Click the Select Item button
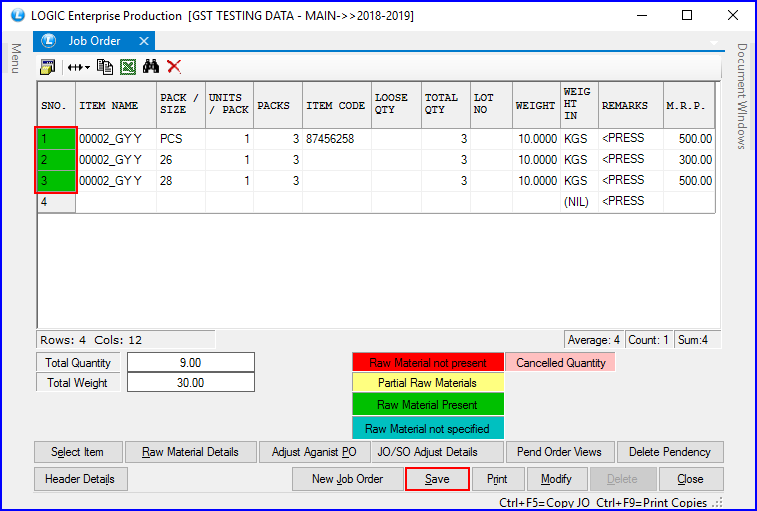 pyautogui.click(x=78, y=452)
